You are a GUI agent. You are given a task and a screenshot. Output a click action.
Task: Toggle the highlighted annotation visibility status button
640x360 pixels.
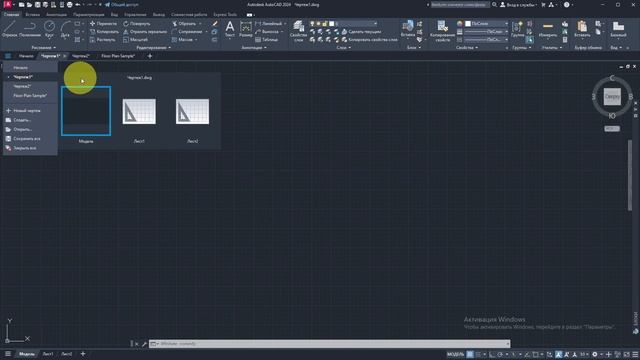click(x=558, y=354)
